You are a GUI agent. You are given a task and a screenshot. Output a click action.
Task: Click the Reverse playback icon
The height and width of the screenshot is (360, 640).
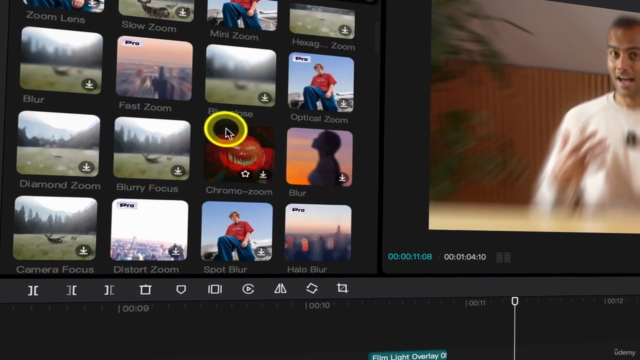point(248,289)
